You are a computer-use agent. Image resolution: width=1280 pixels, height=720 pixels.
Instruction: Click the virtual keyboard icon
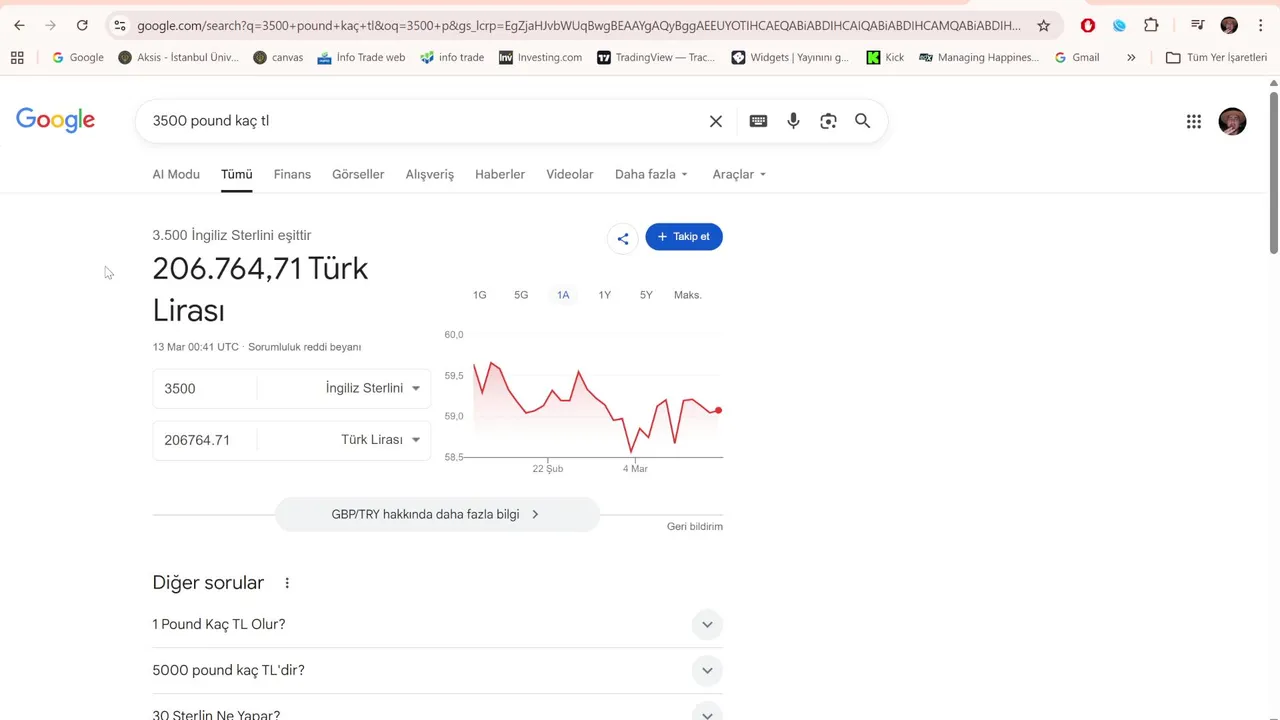(x=758, y=121)
